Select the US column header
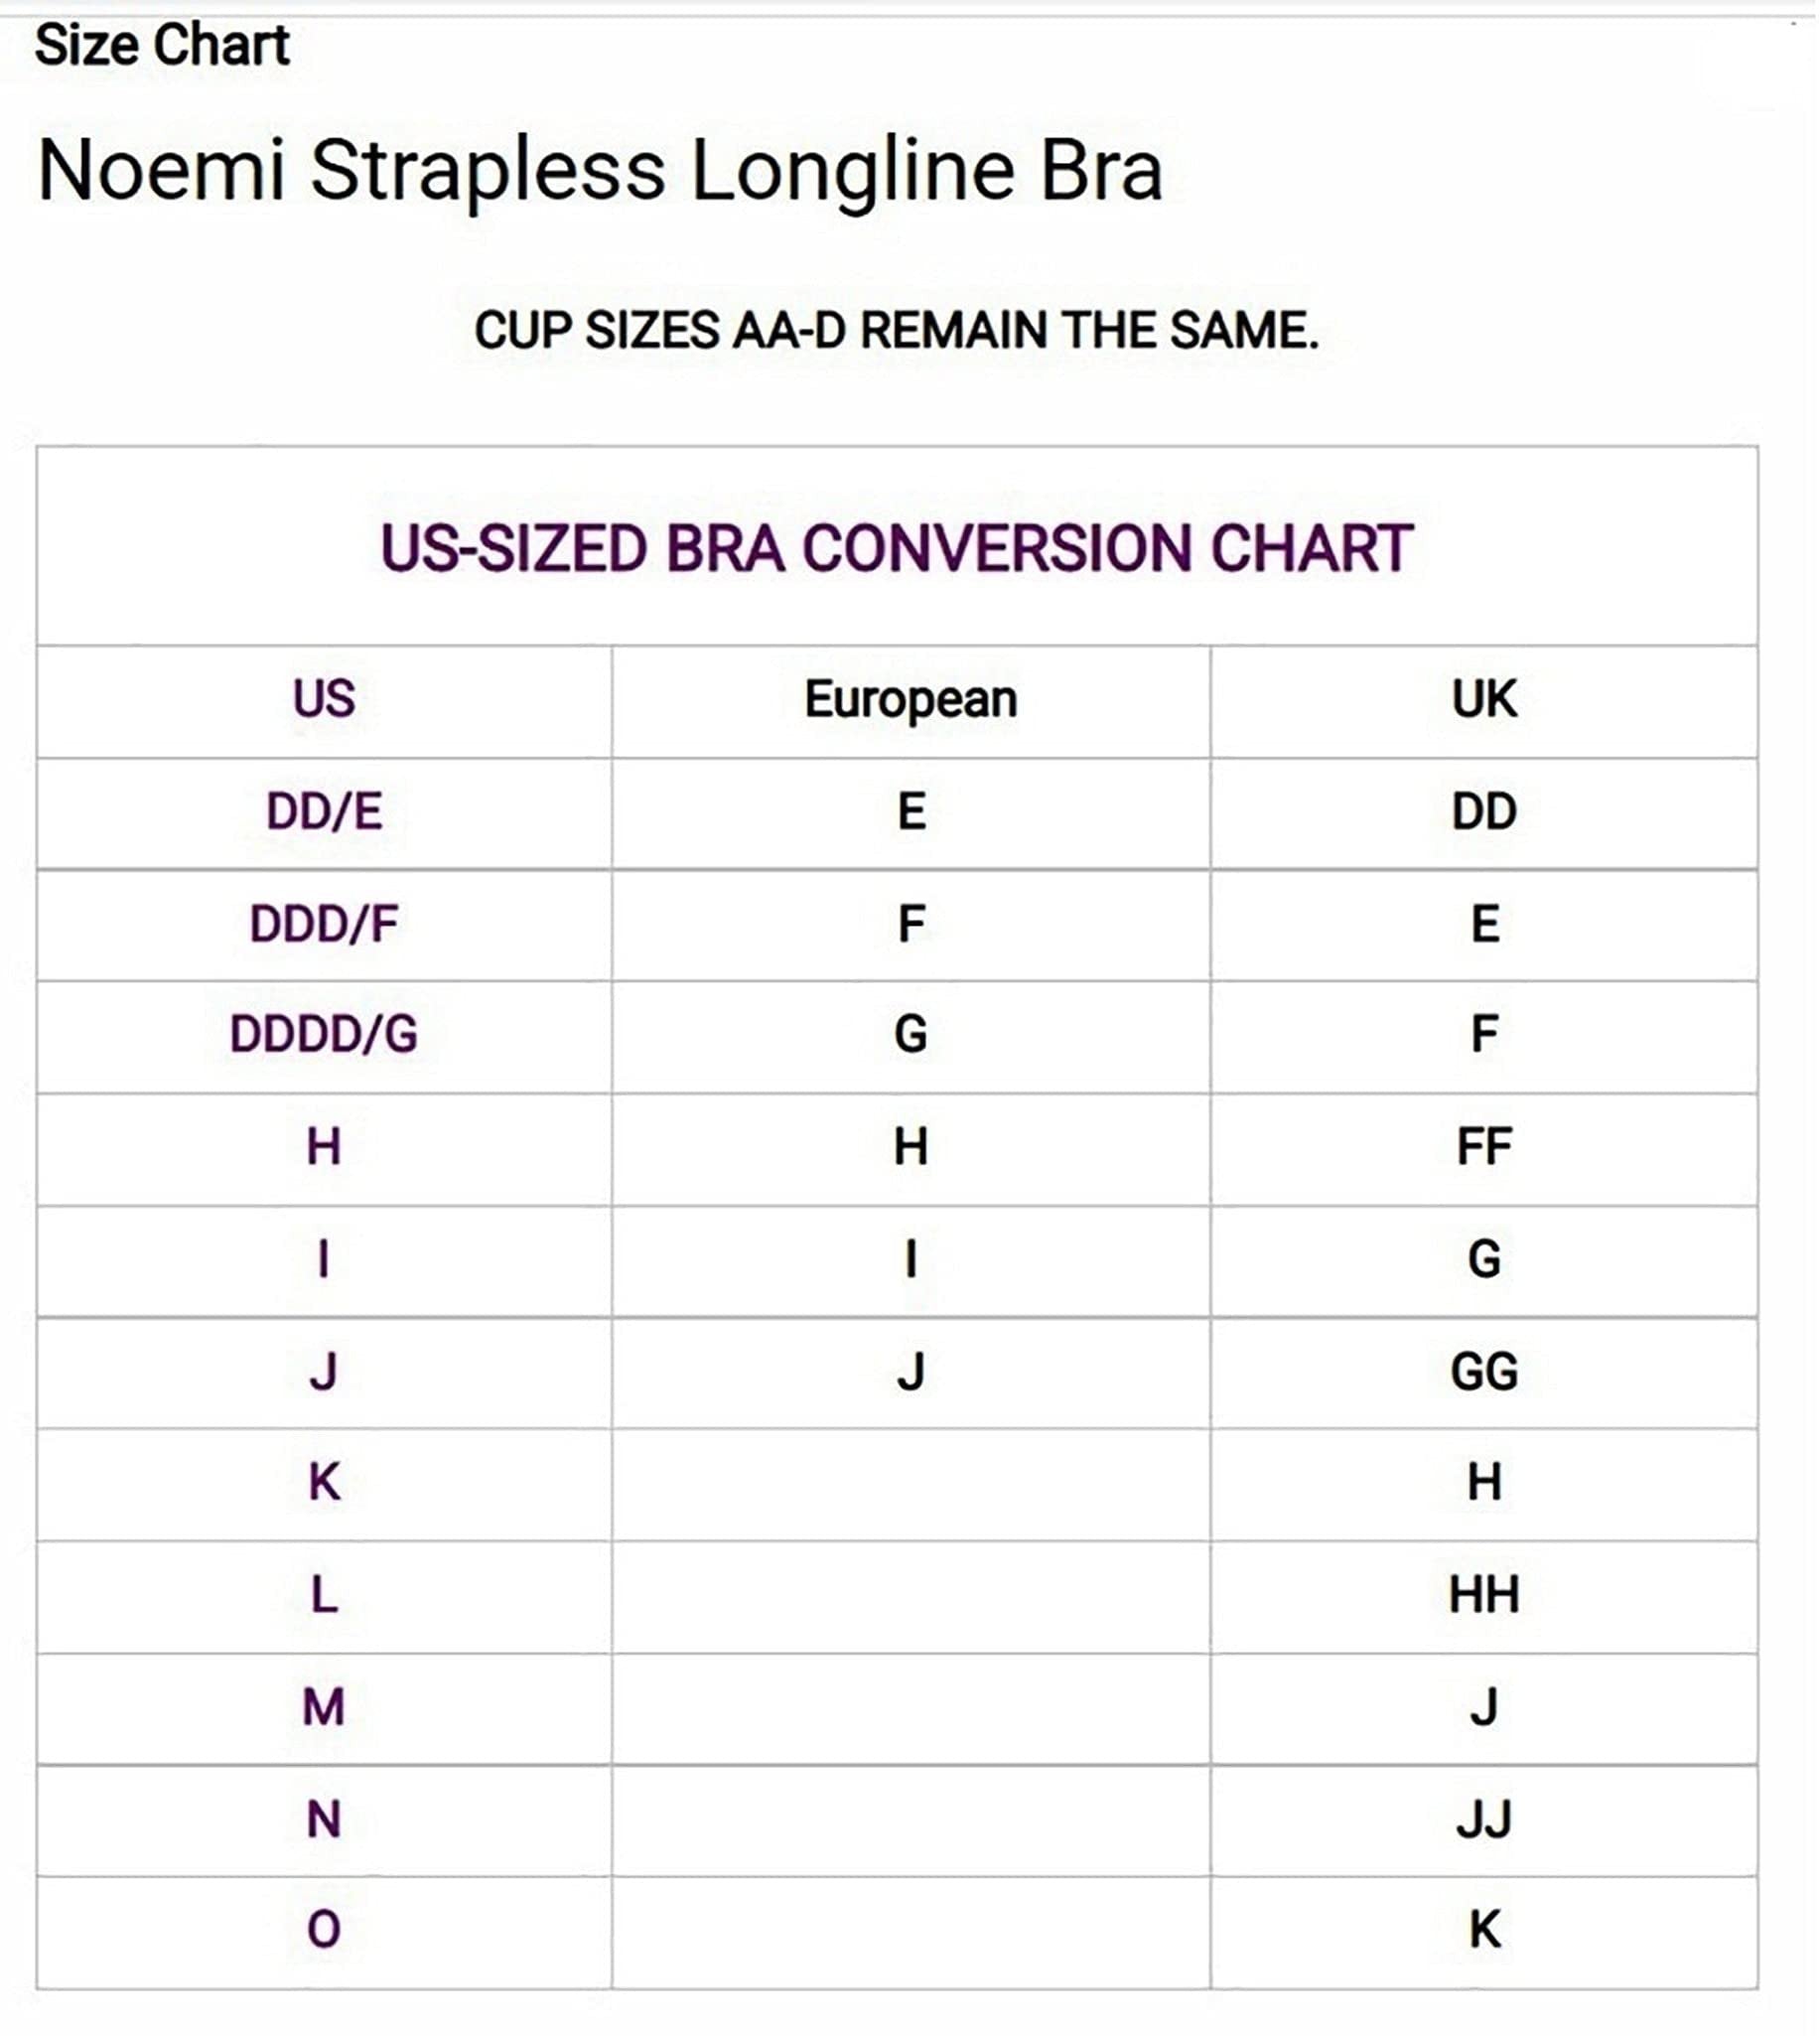The width and height of the screenshot is (1820, 2036). [324, 699]
